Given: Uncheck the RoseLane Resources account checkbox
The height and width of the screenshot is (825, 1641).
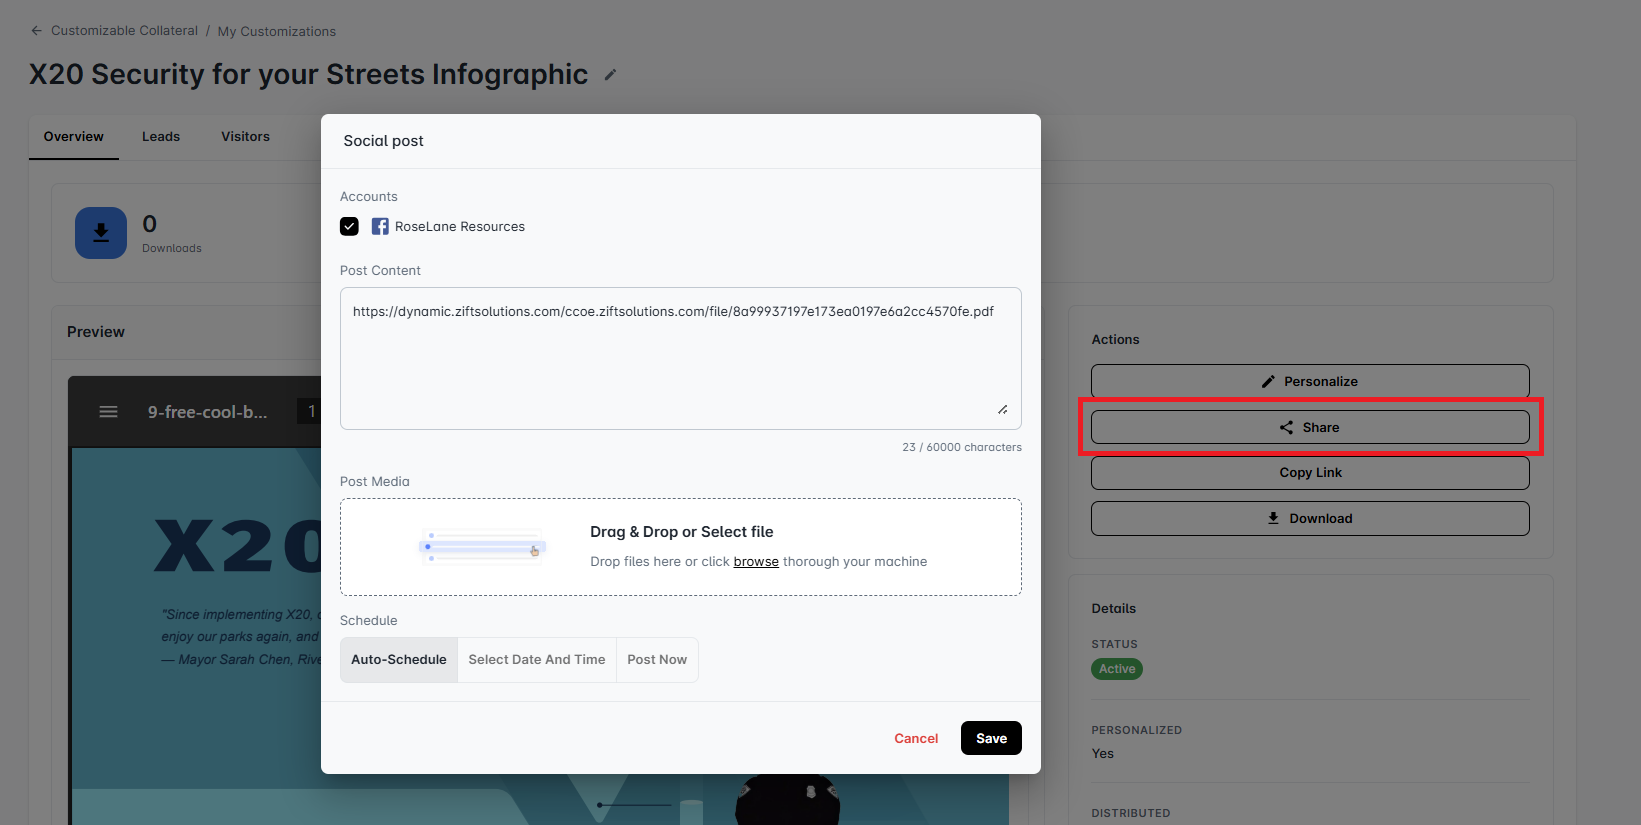Looking at the screenshot, I should tap(349, 227).
